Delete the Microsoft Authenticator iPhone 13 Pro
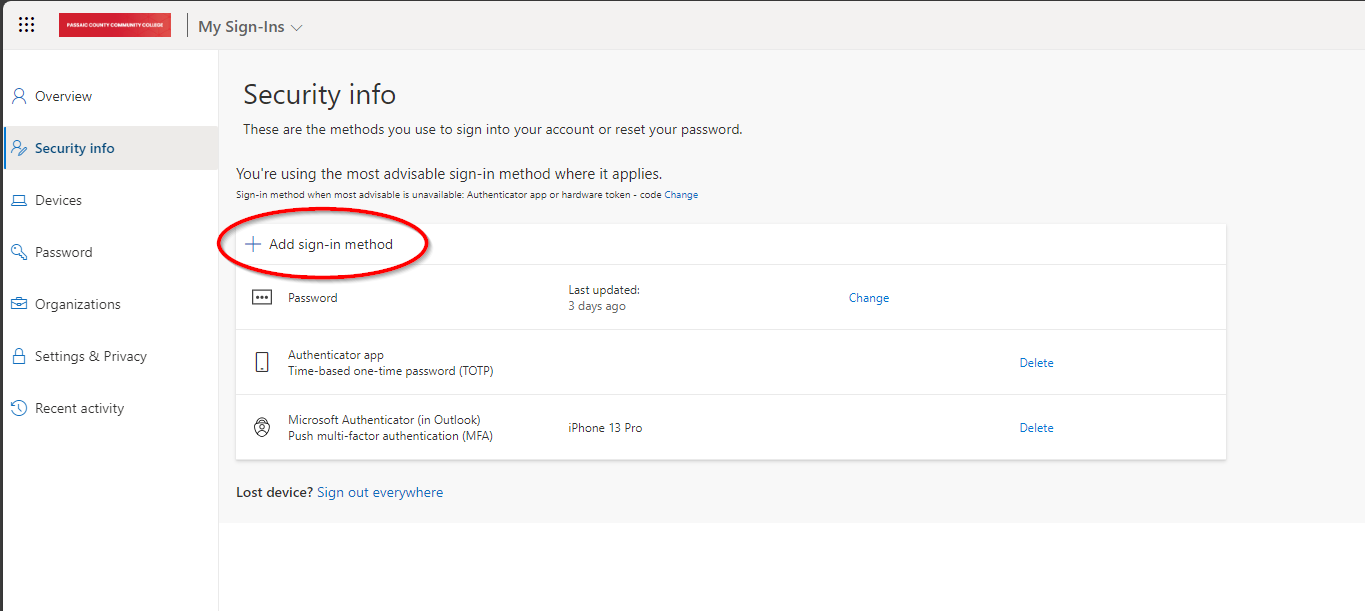This screenshot has height=611, width=1365. (x=1036, y=428)
